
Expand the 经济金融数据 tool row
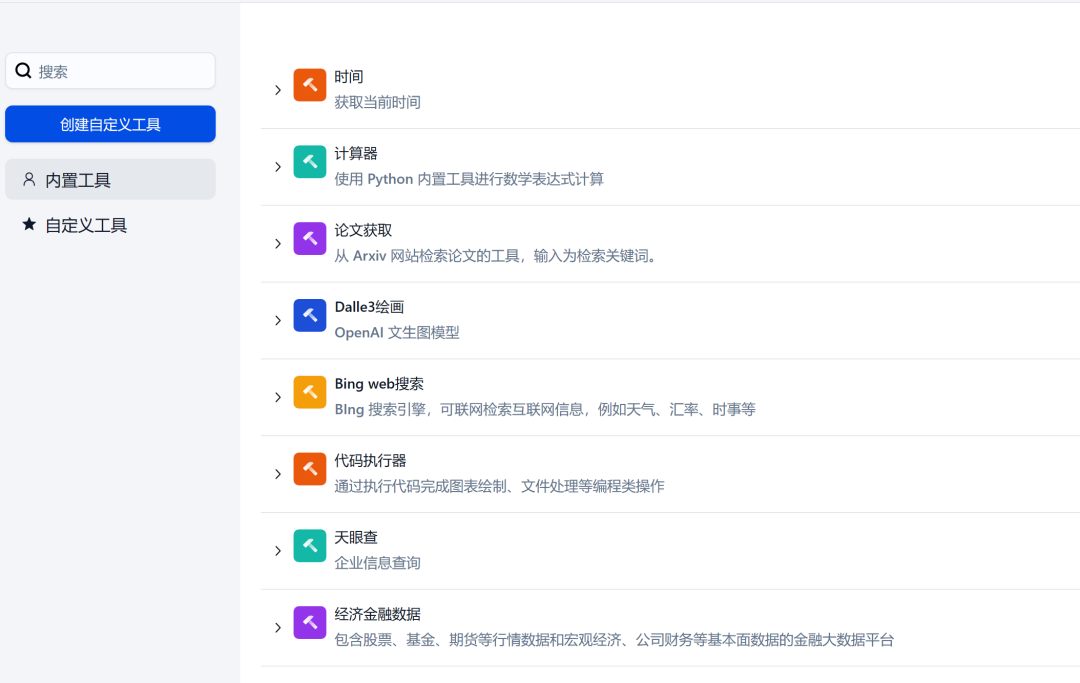(x=278, y=627)
